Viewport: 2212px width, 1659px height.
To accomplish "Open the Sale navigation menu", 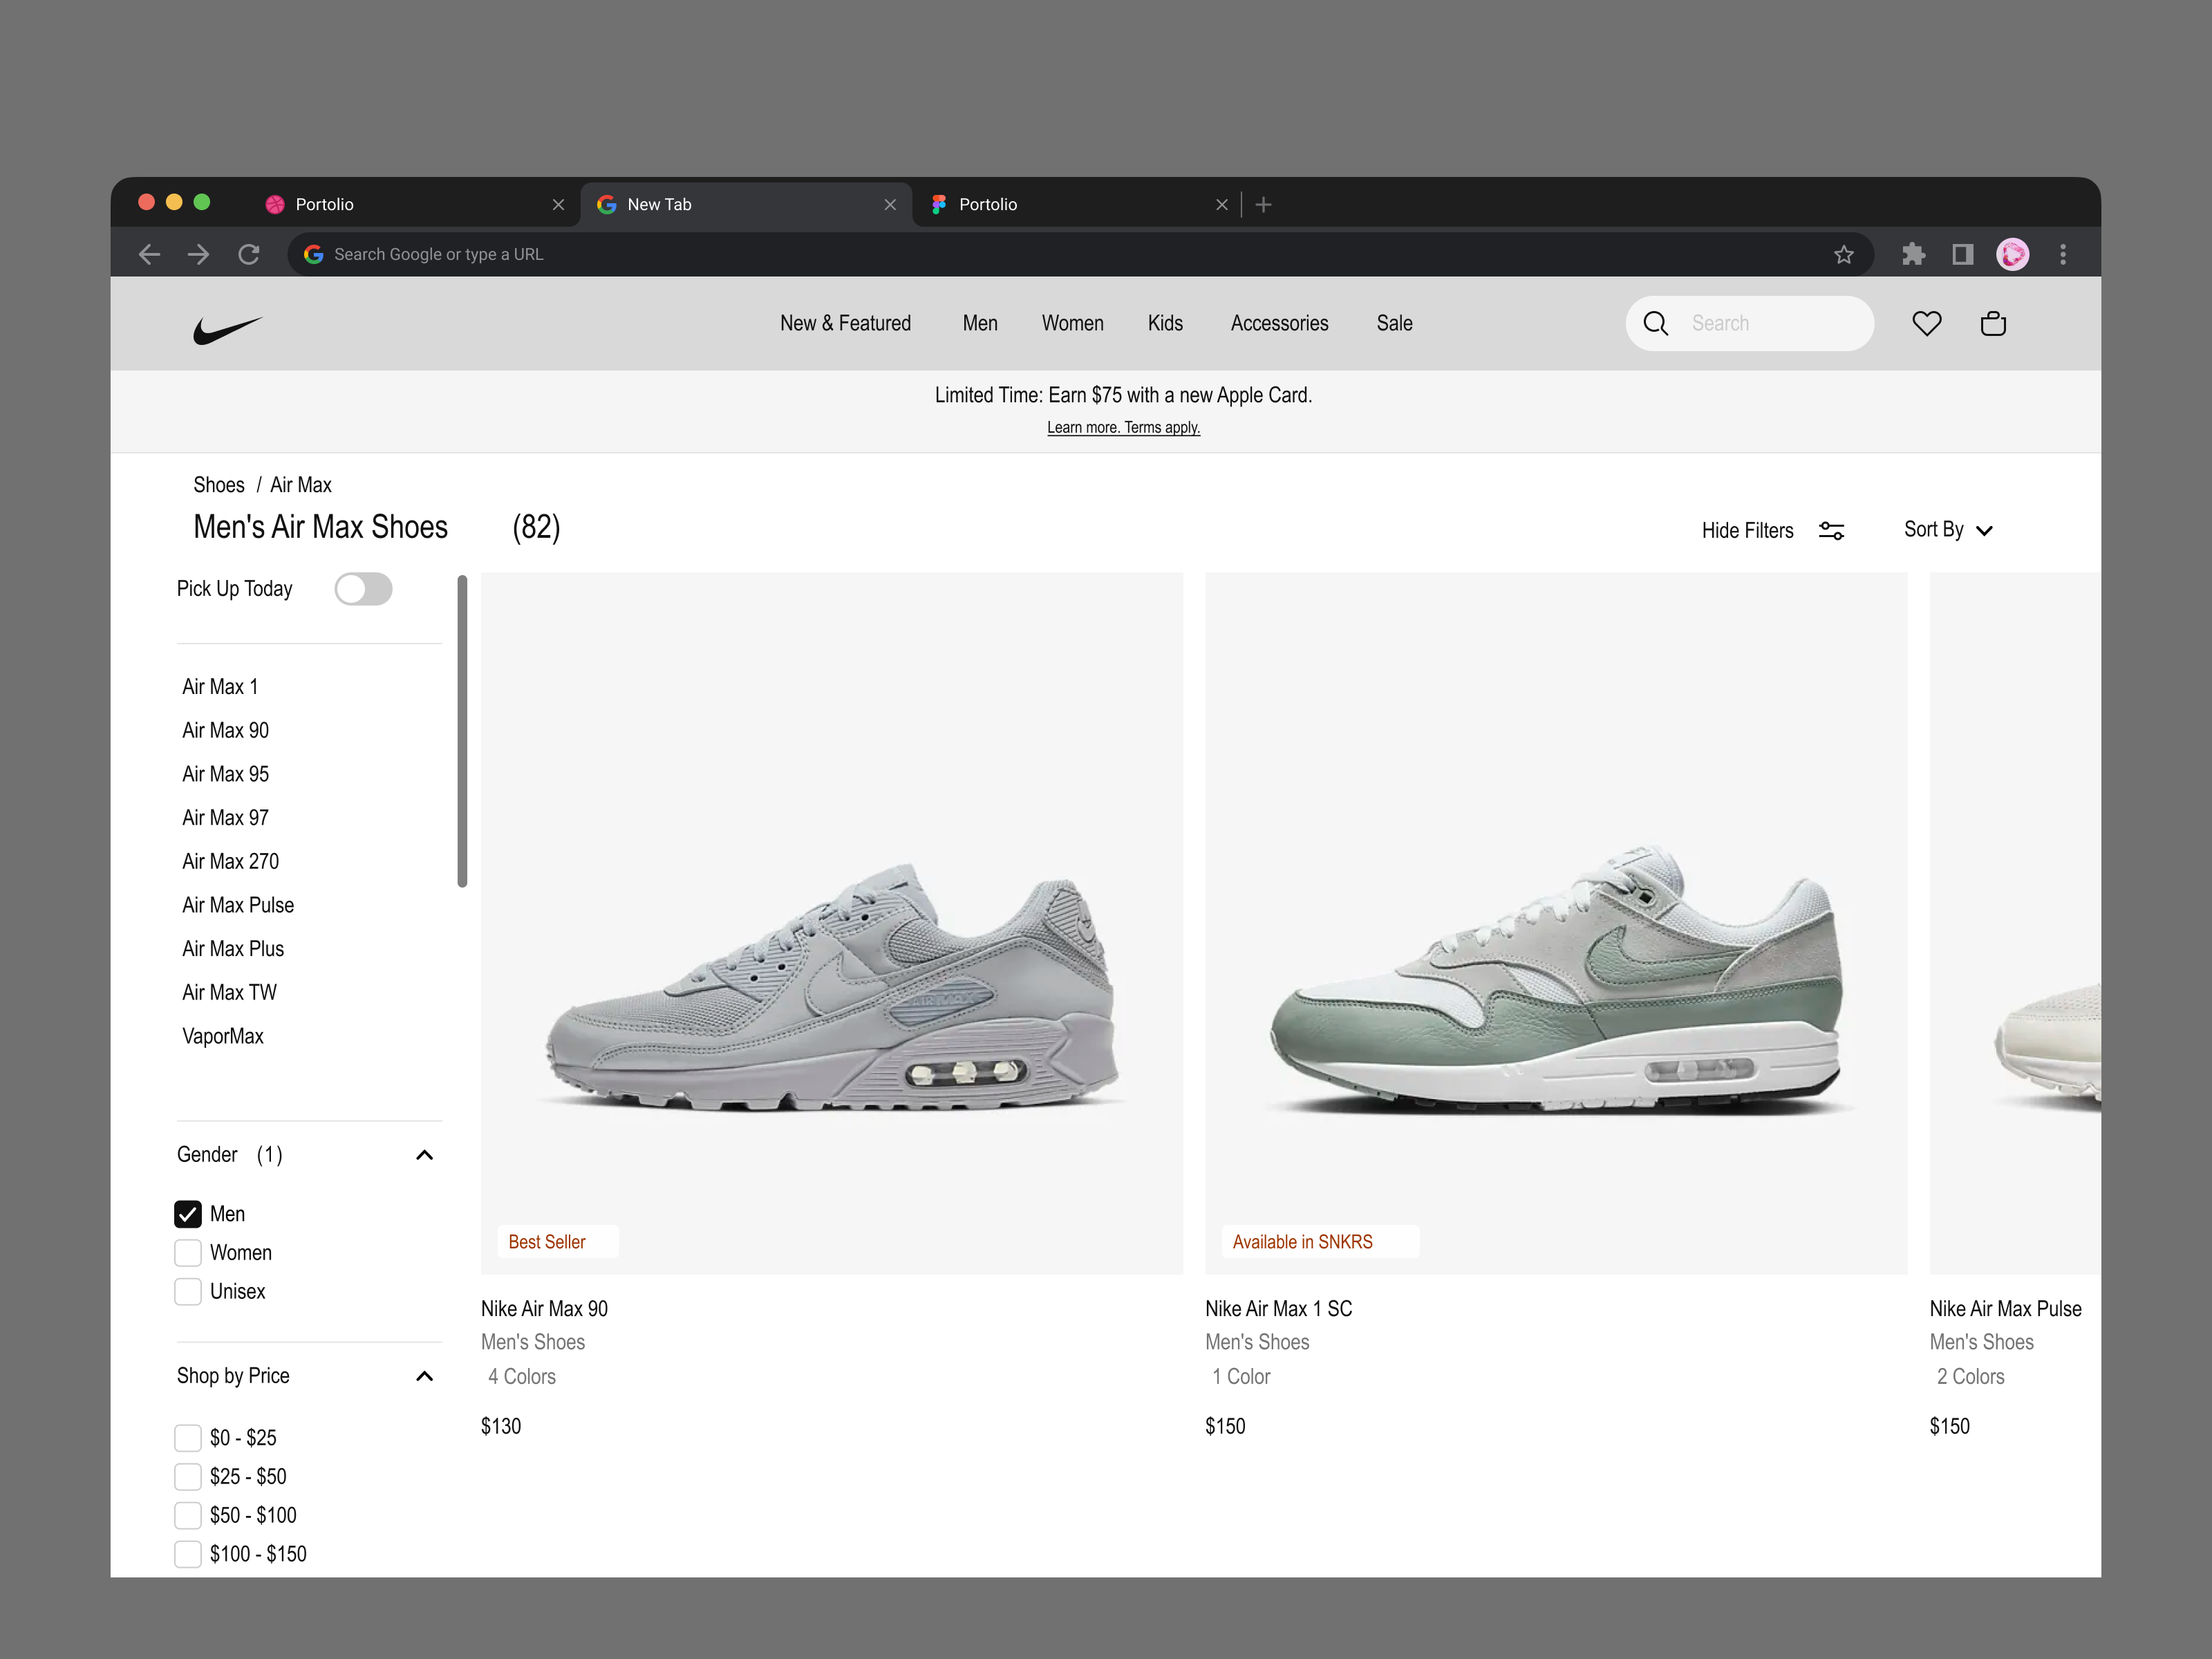I will pos(1394,323).
